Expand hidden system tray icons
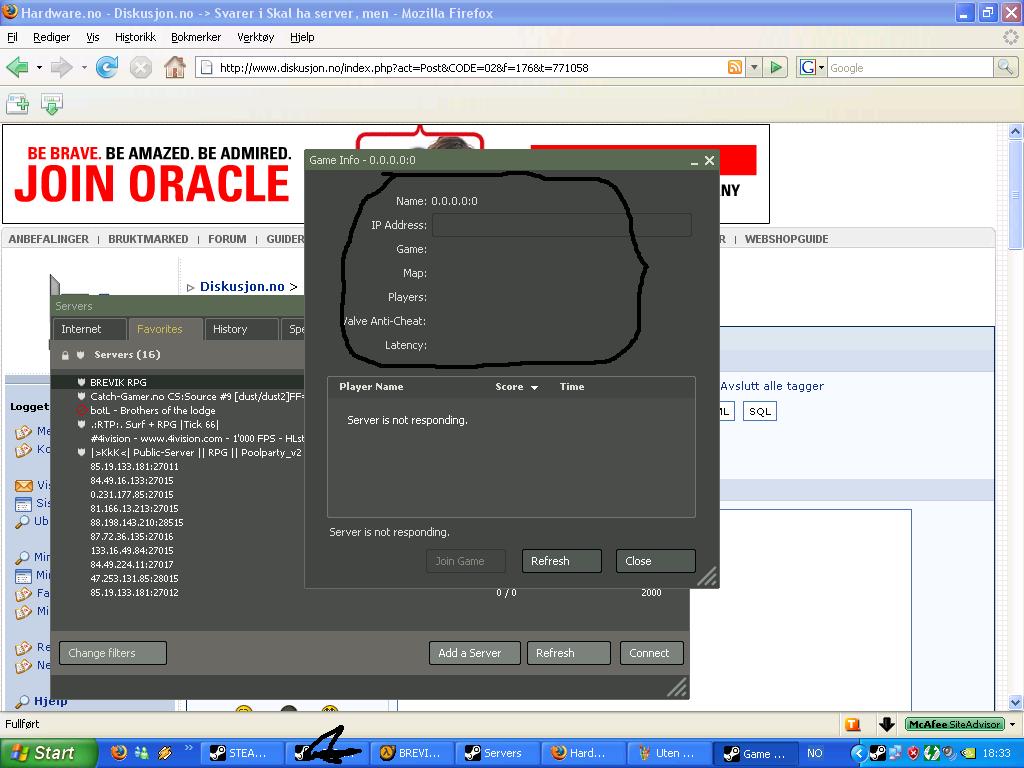Viewport: 1024px width, 768px height. 858,753
